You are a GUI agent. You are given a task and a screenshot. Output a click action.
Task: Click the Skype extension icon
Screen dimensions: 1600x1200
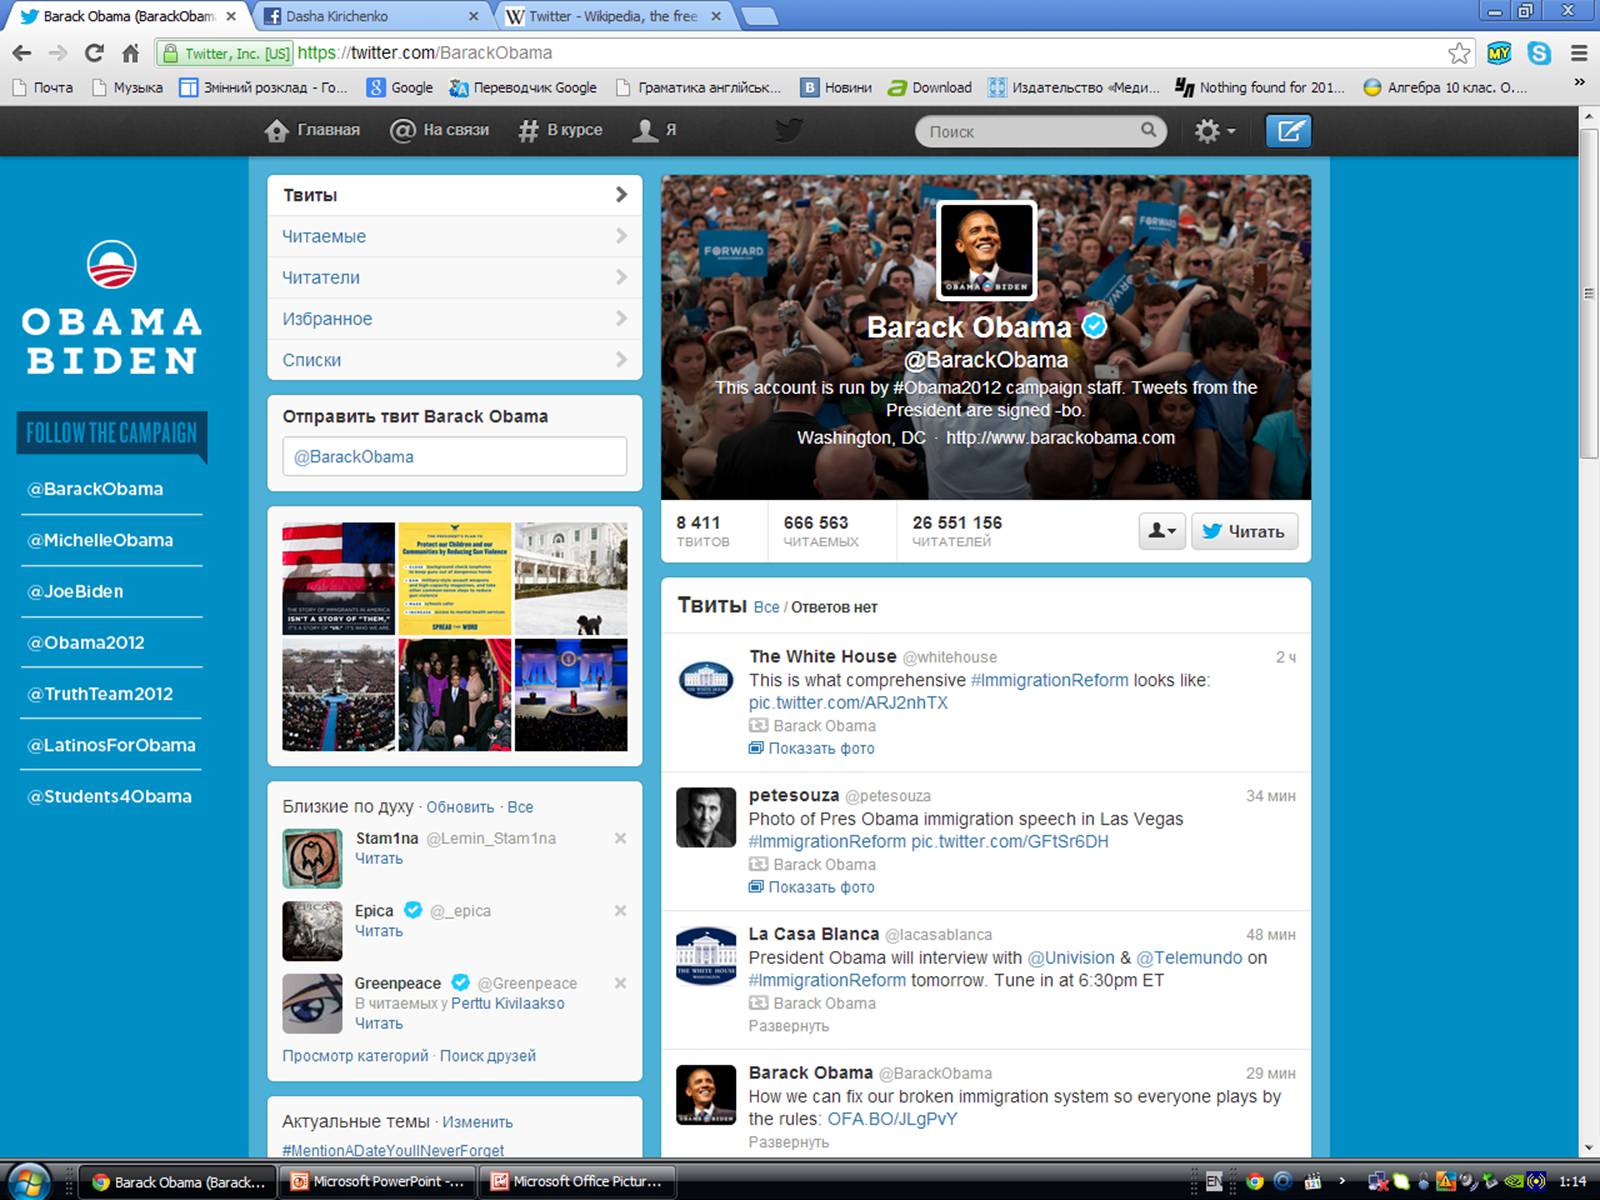(1539, 53)
